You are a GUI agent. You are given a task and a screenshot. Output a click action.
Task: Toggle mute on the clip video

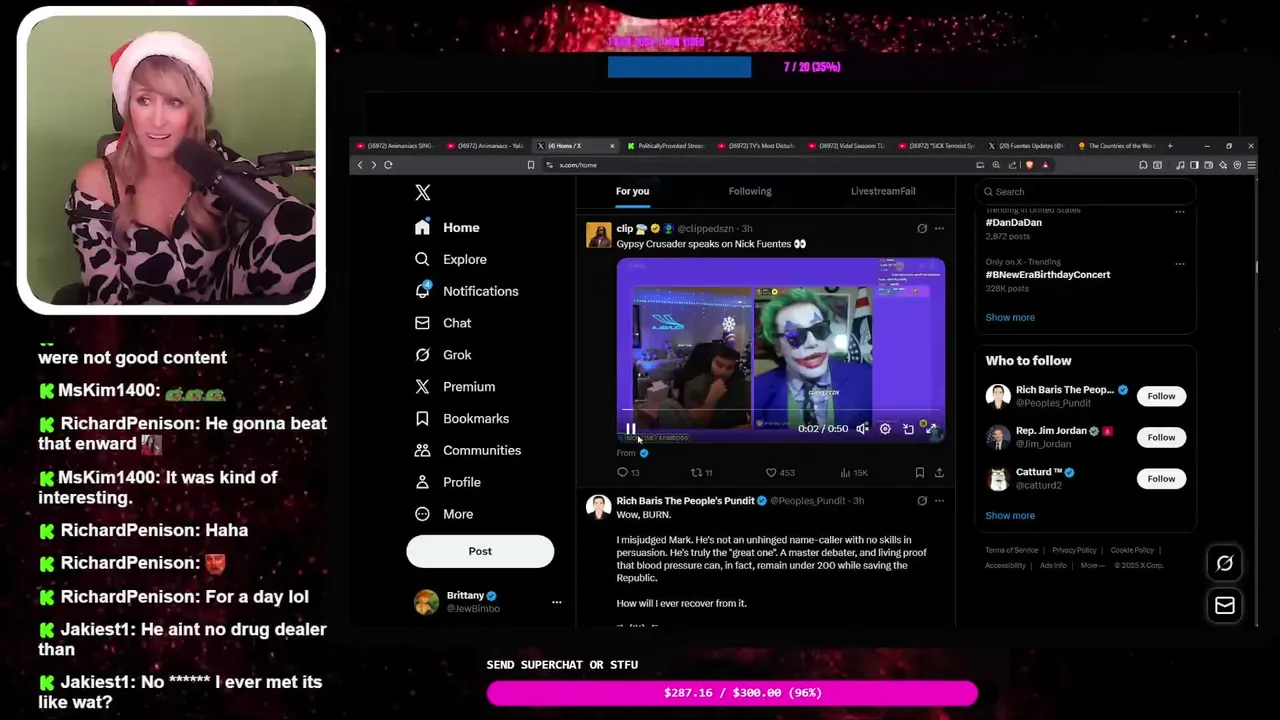pos(862,429)
